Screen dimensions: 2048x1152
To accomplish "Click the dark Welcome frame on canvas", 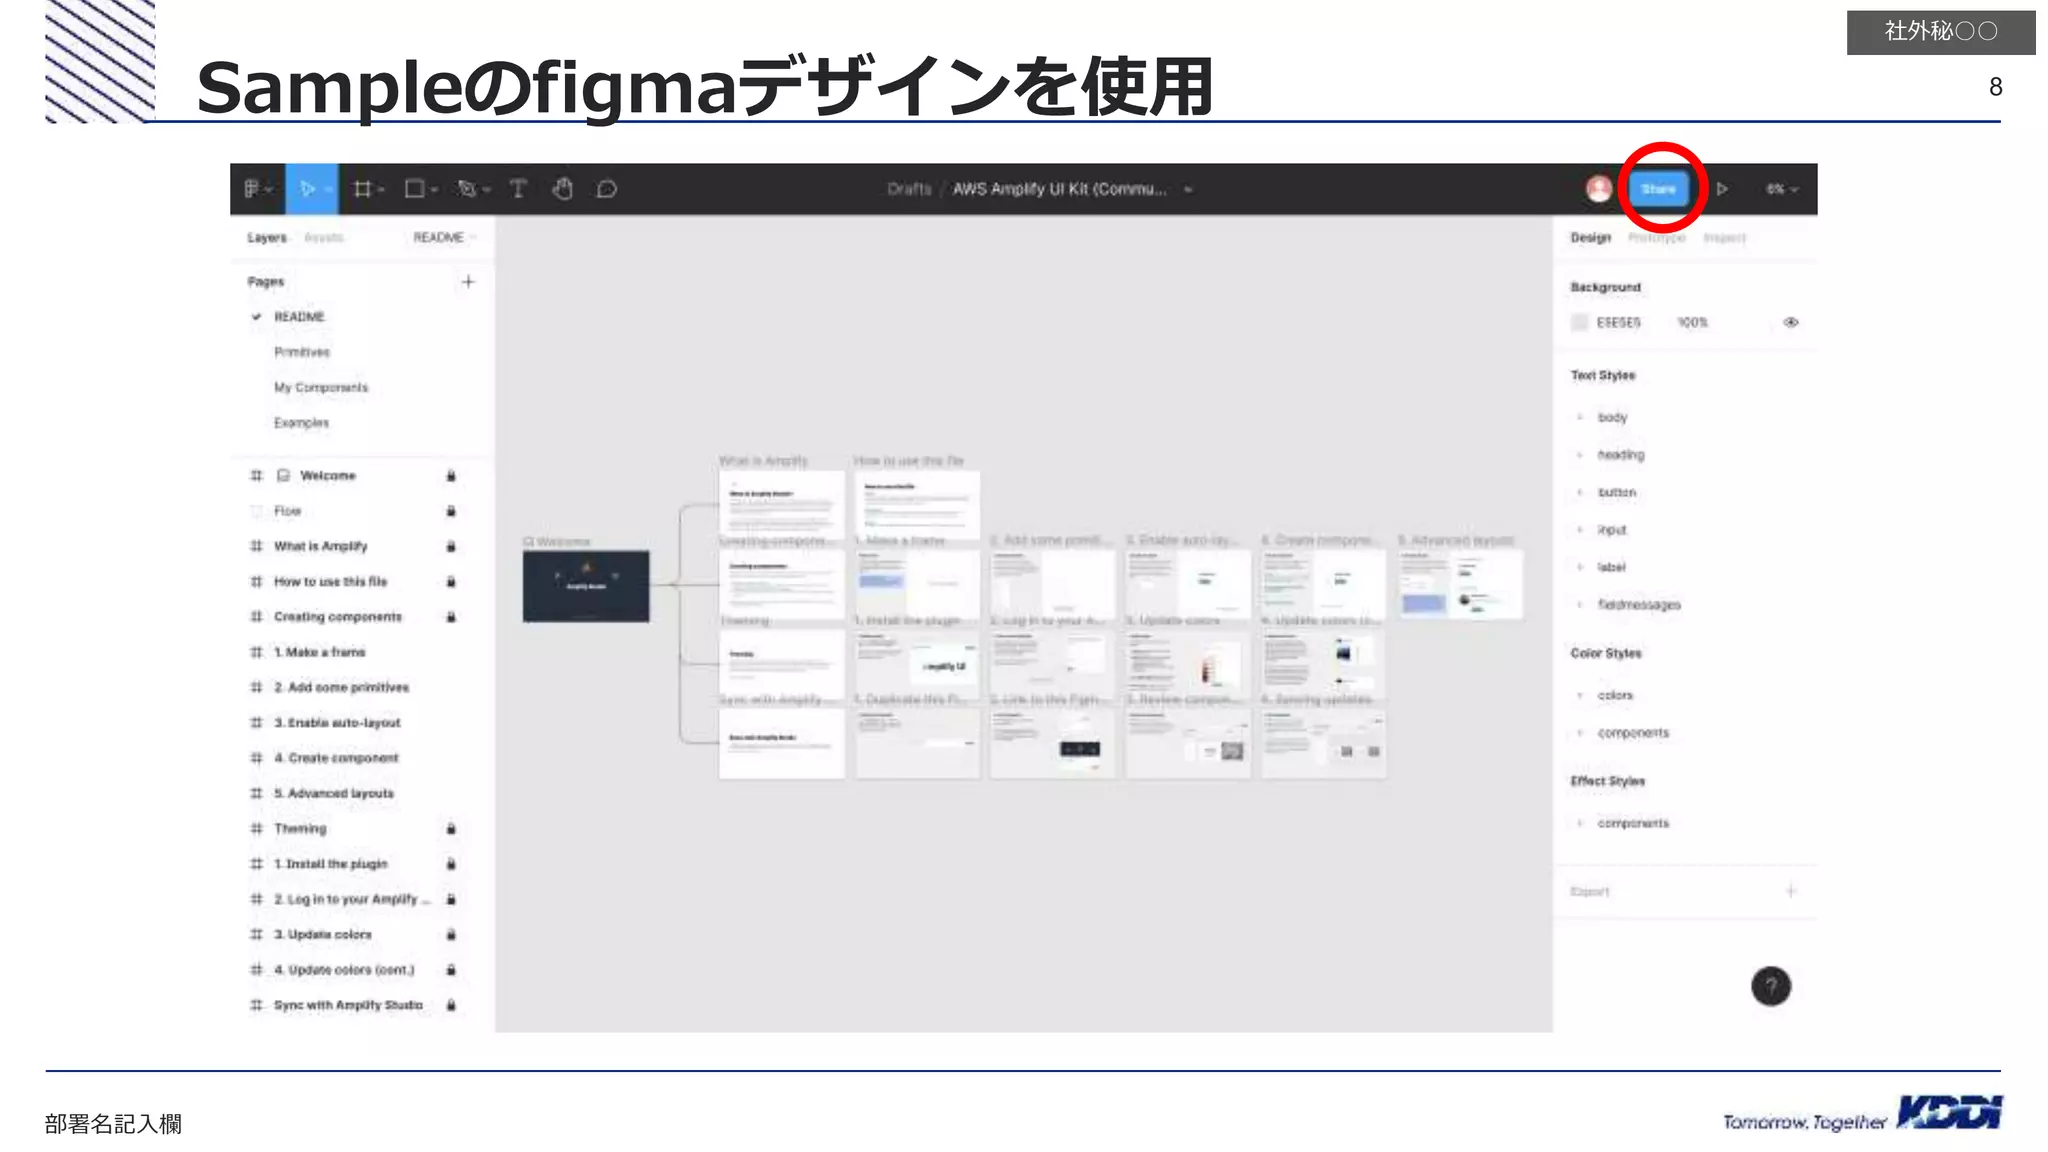I will click(x=586, y=587).
